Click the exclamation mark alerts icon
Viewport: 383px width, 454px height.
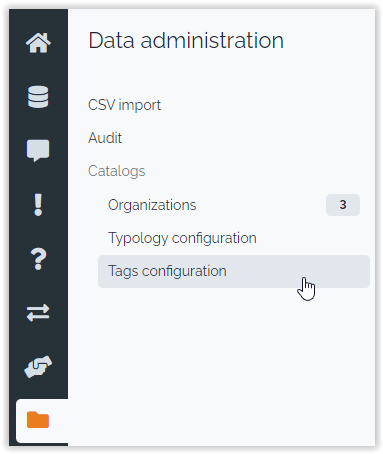(38, 205)
